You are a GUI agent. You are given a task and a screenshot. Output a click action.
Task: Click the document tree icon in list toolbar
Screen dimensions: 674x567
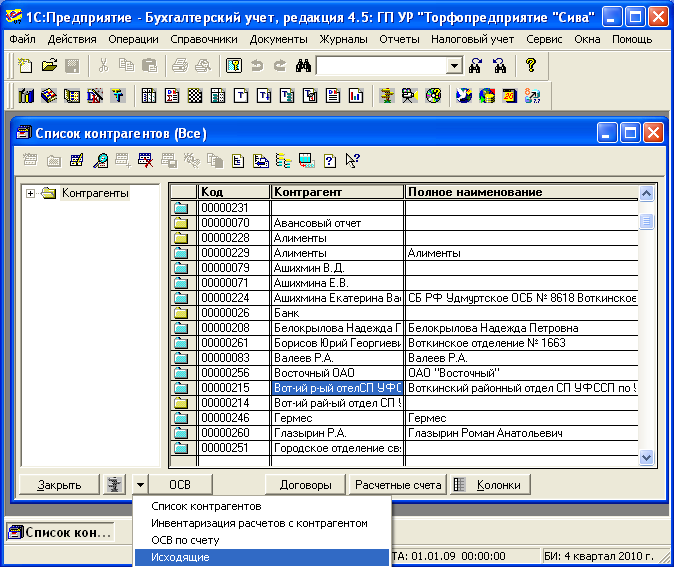(x=238, y=161)
